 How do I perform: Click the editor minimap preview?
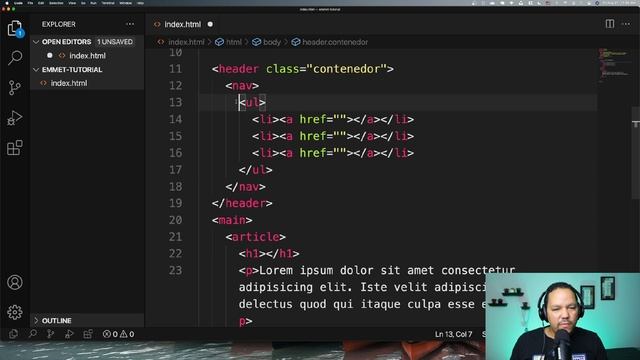click(614, 65)
